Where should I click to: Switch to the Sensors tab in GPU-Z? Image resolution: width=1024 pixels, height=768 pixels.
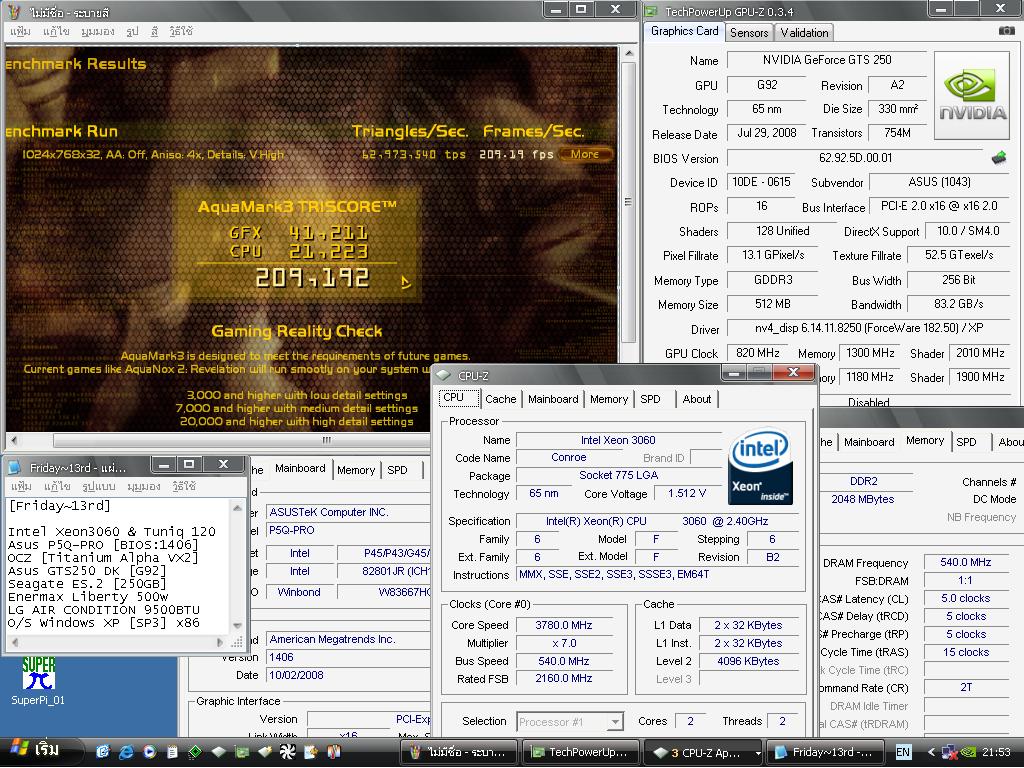(749, 32)
